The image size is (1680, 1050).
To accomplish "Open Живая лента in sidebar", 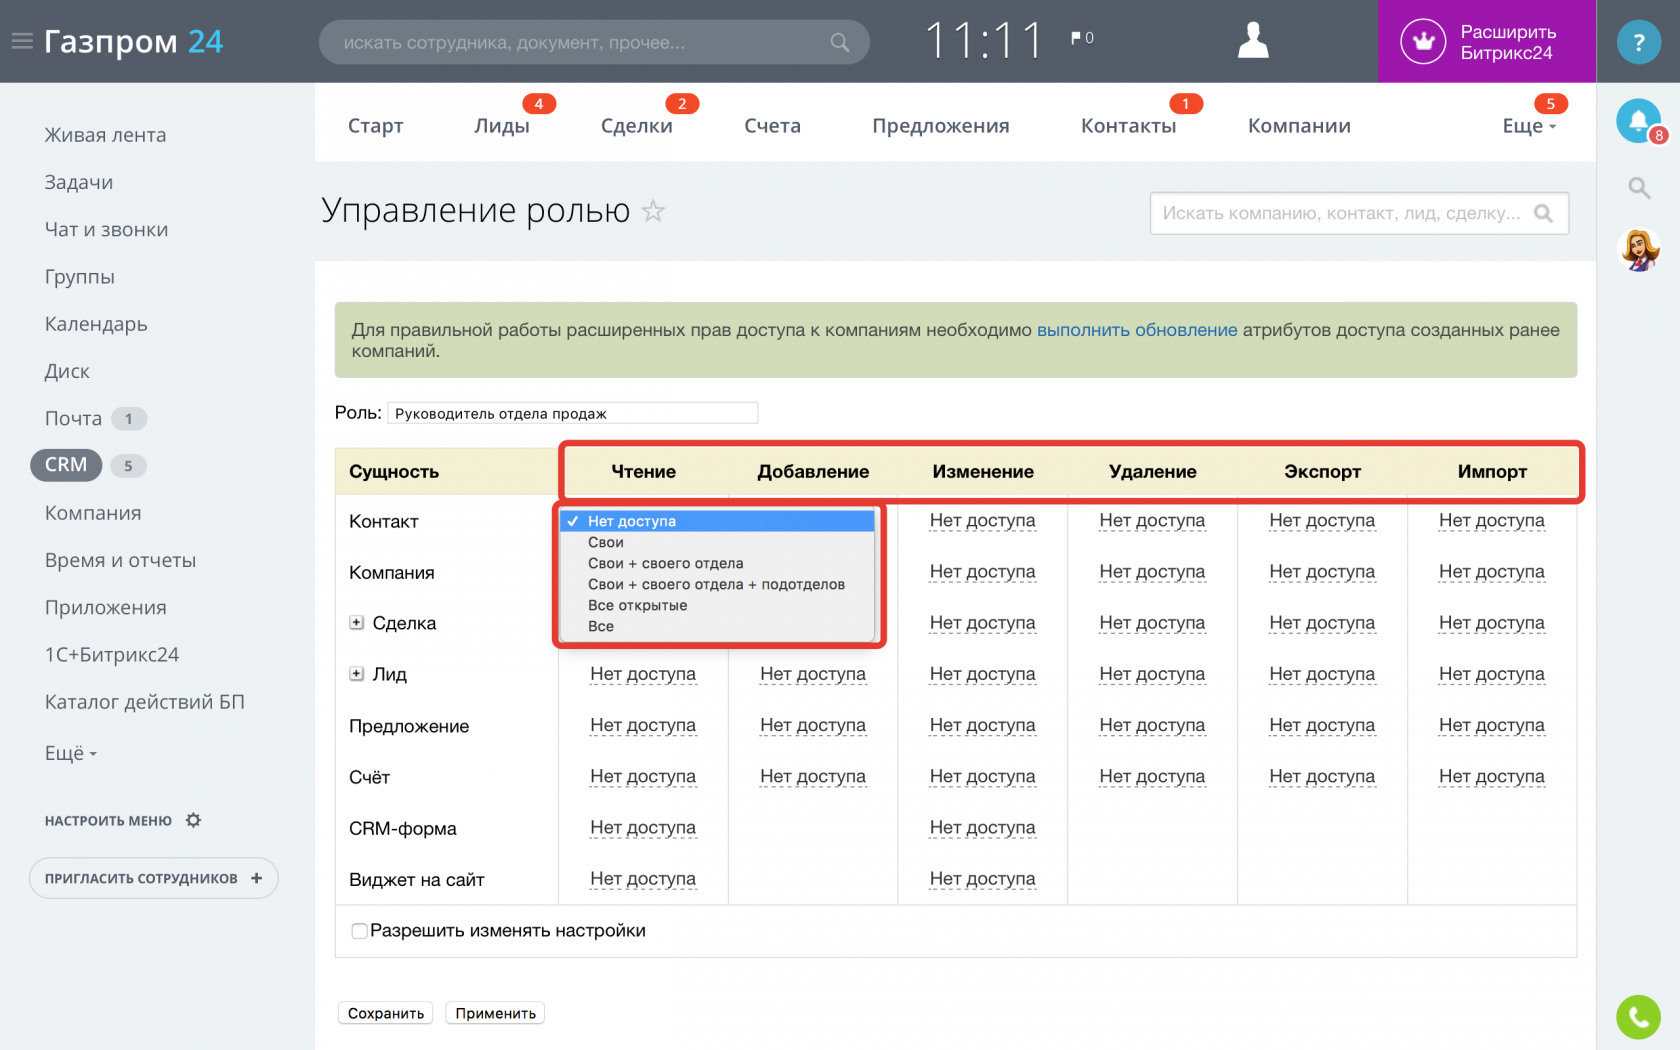I will click(105, 135).
